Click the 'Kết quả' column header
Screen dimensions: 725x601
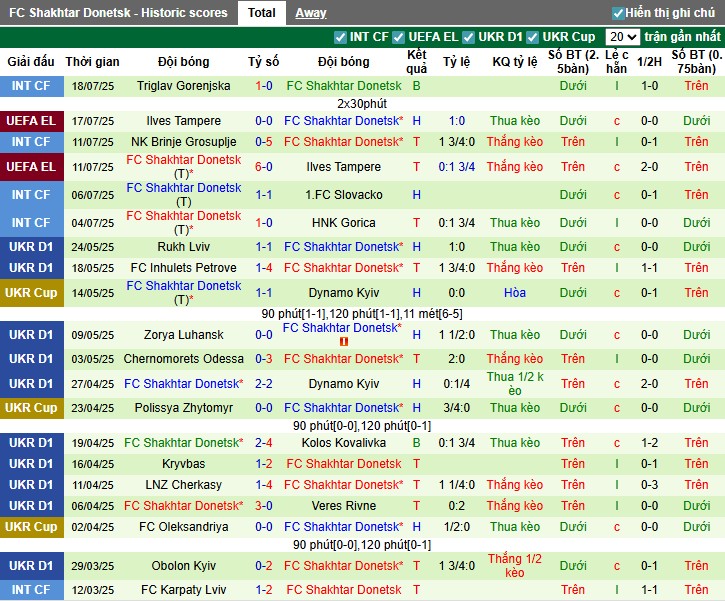[x=417, y=62]
